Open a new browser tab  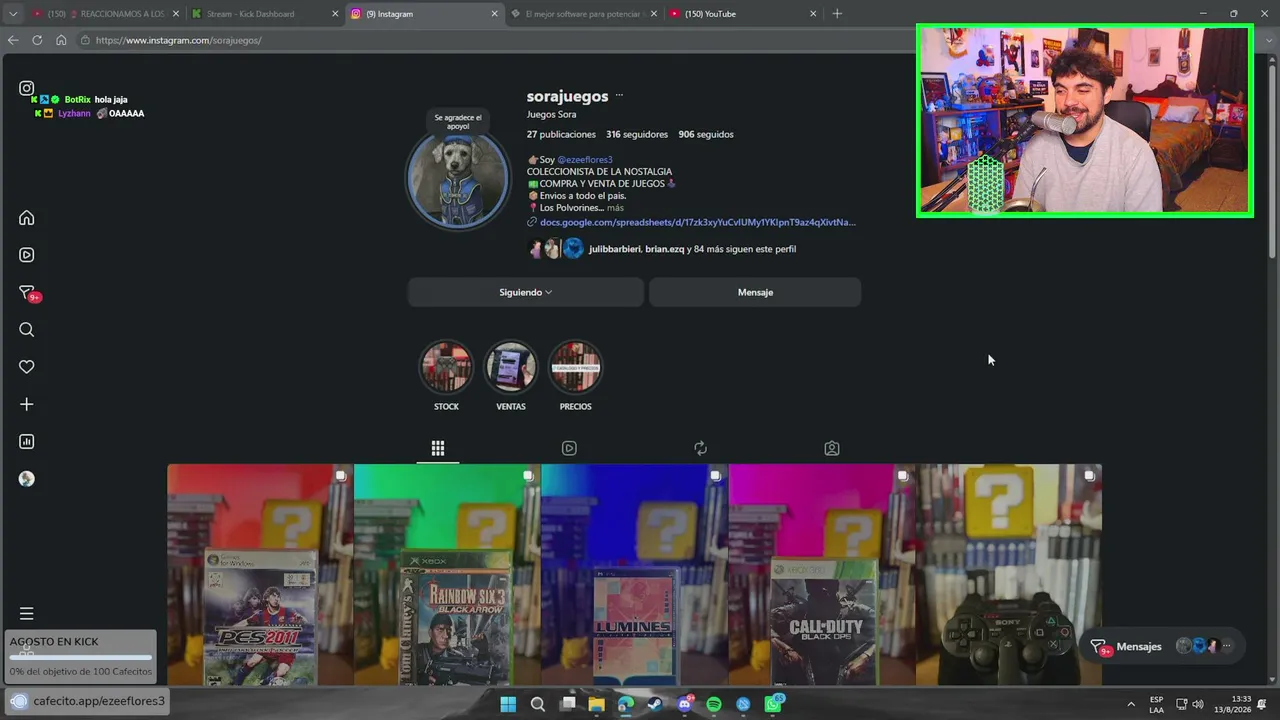click(837, 14)
